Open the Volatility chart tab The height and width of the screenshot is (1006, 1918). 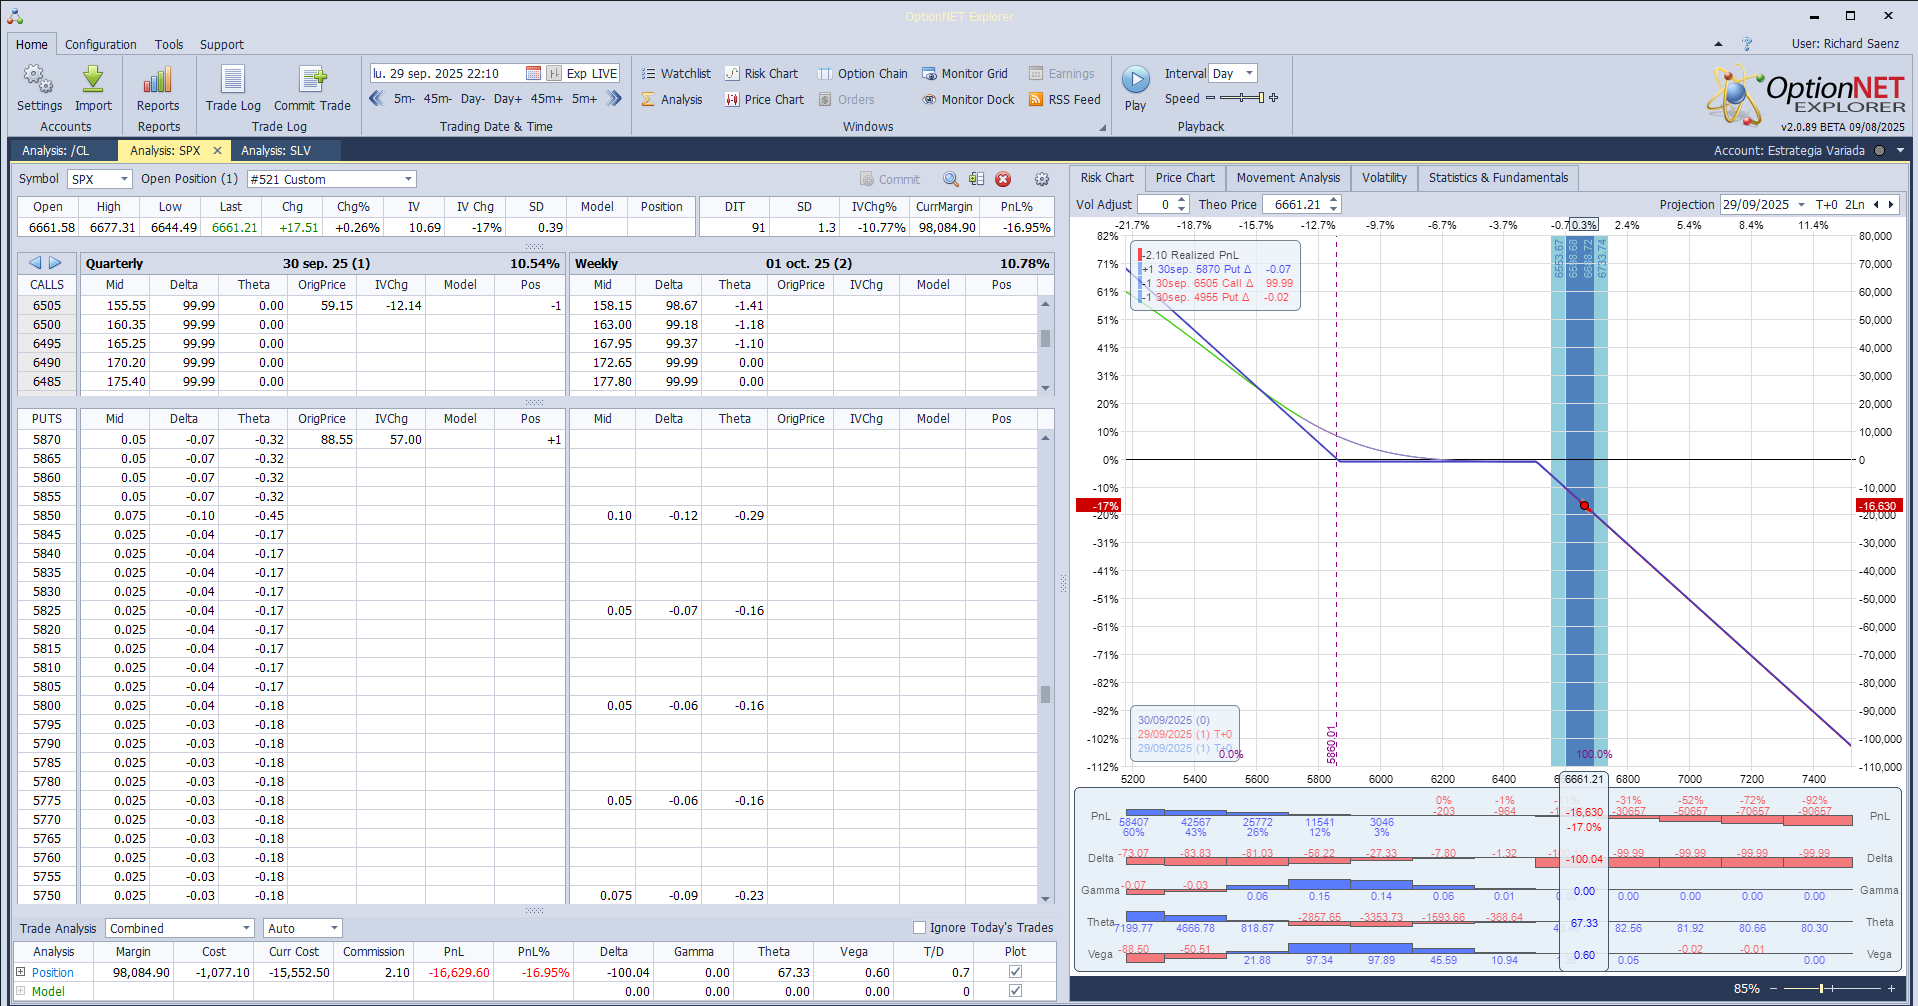1384,178
